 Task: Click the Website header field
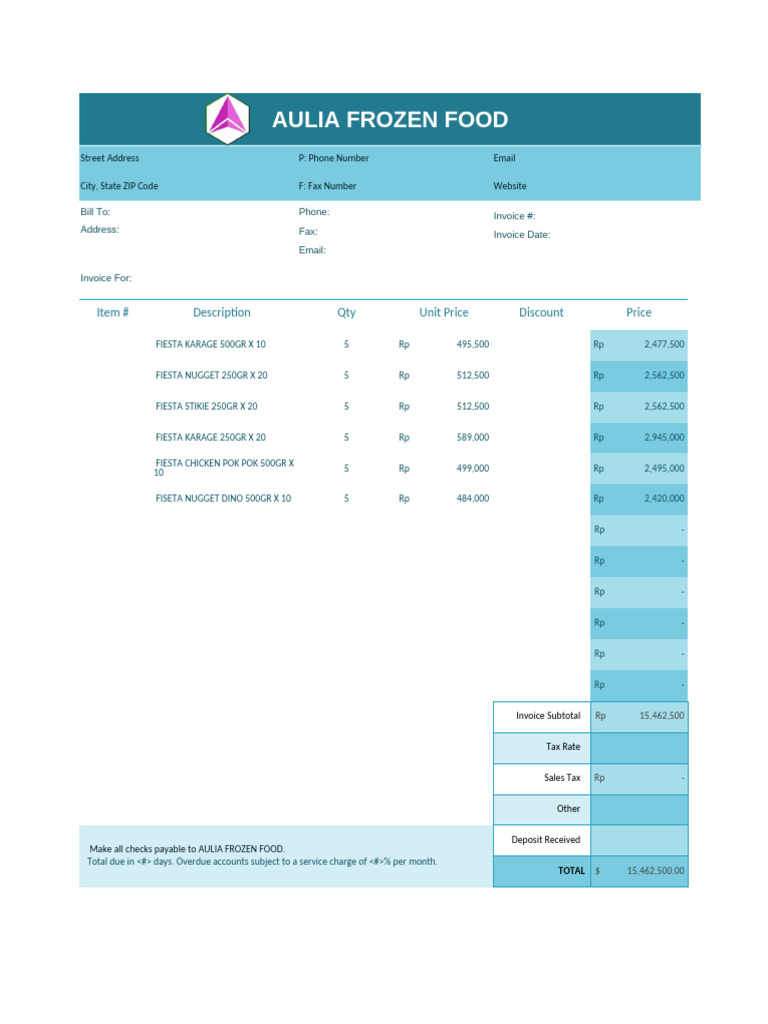click(x=509, y=186)
